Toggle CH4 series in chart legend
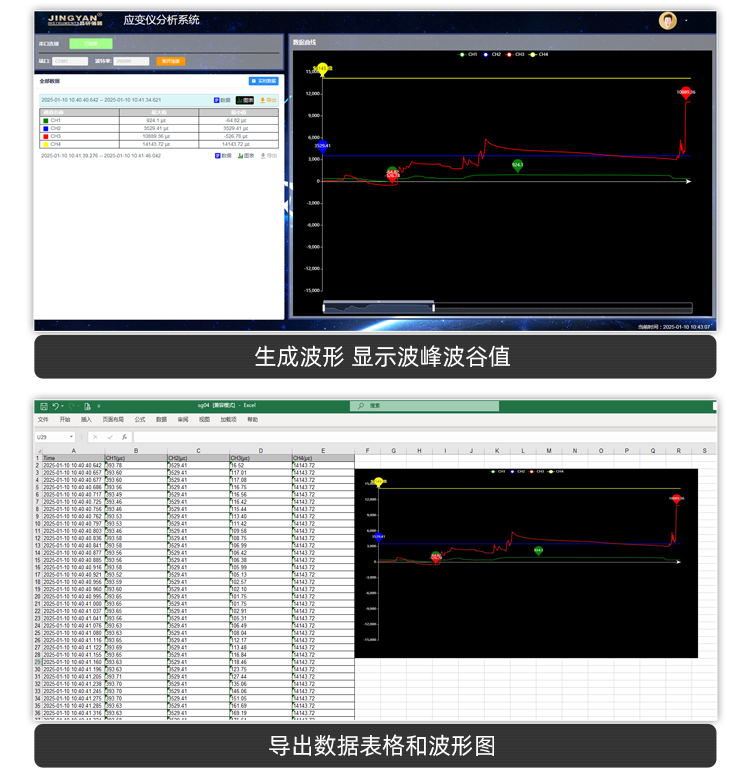 539,54
